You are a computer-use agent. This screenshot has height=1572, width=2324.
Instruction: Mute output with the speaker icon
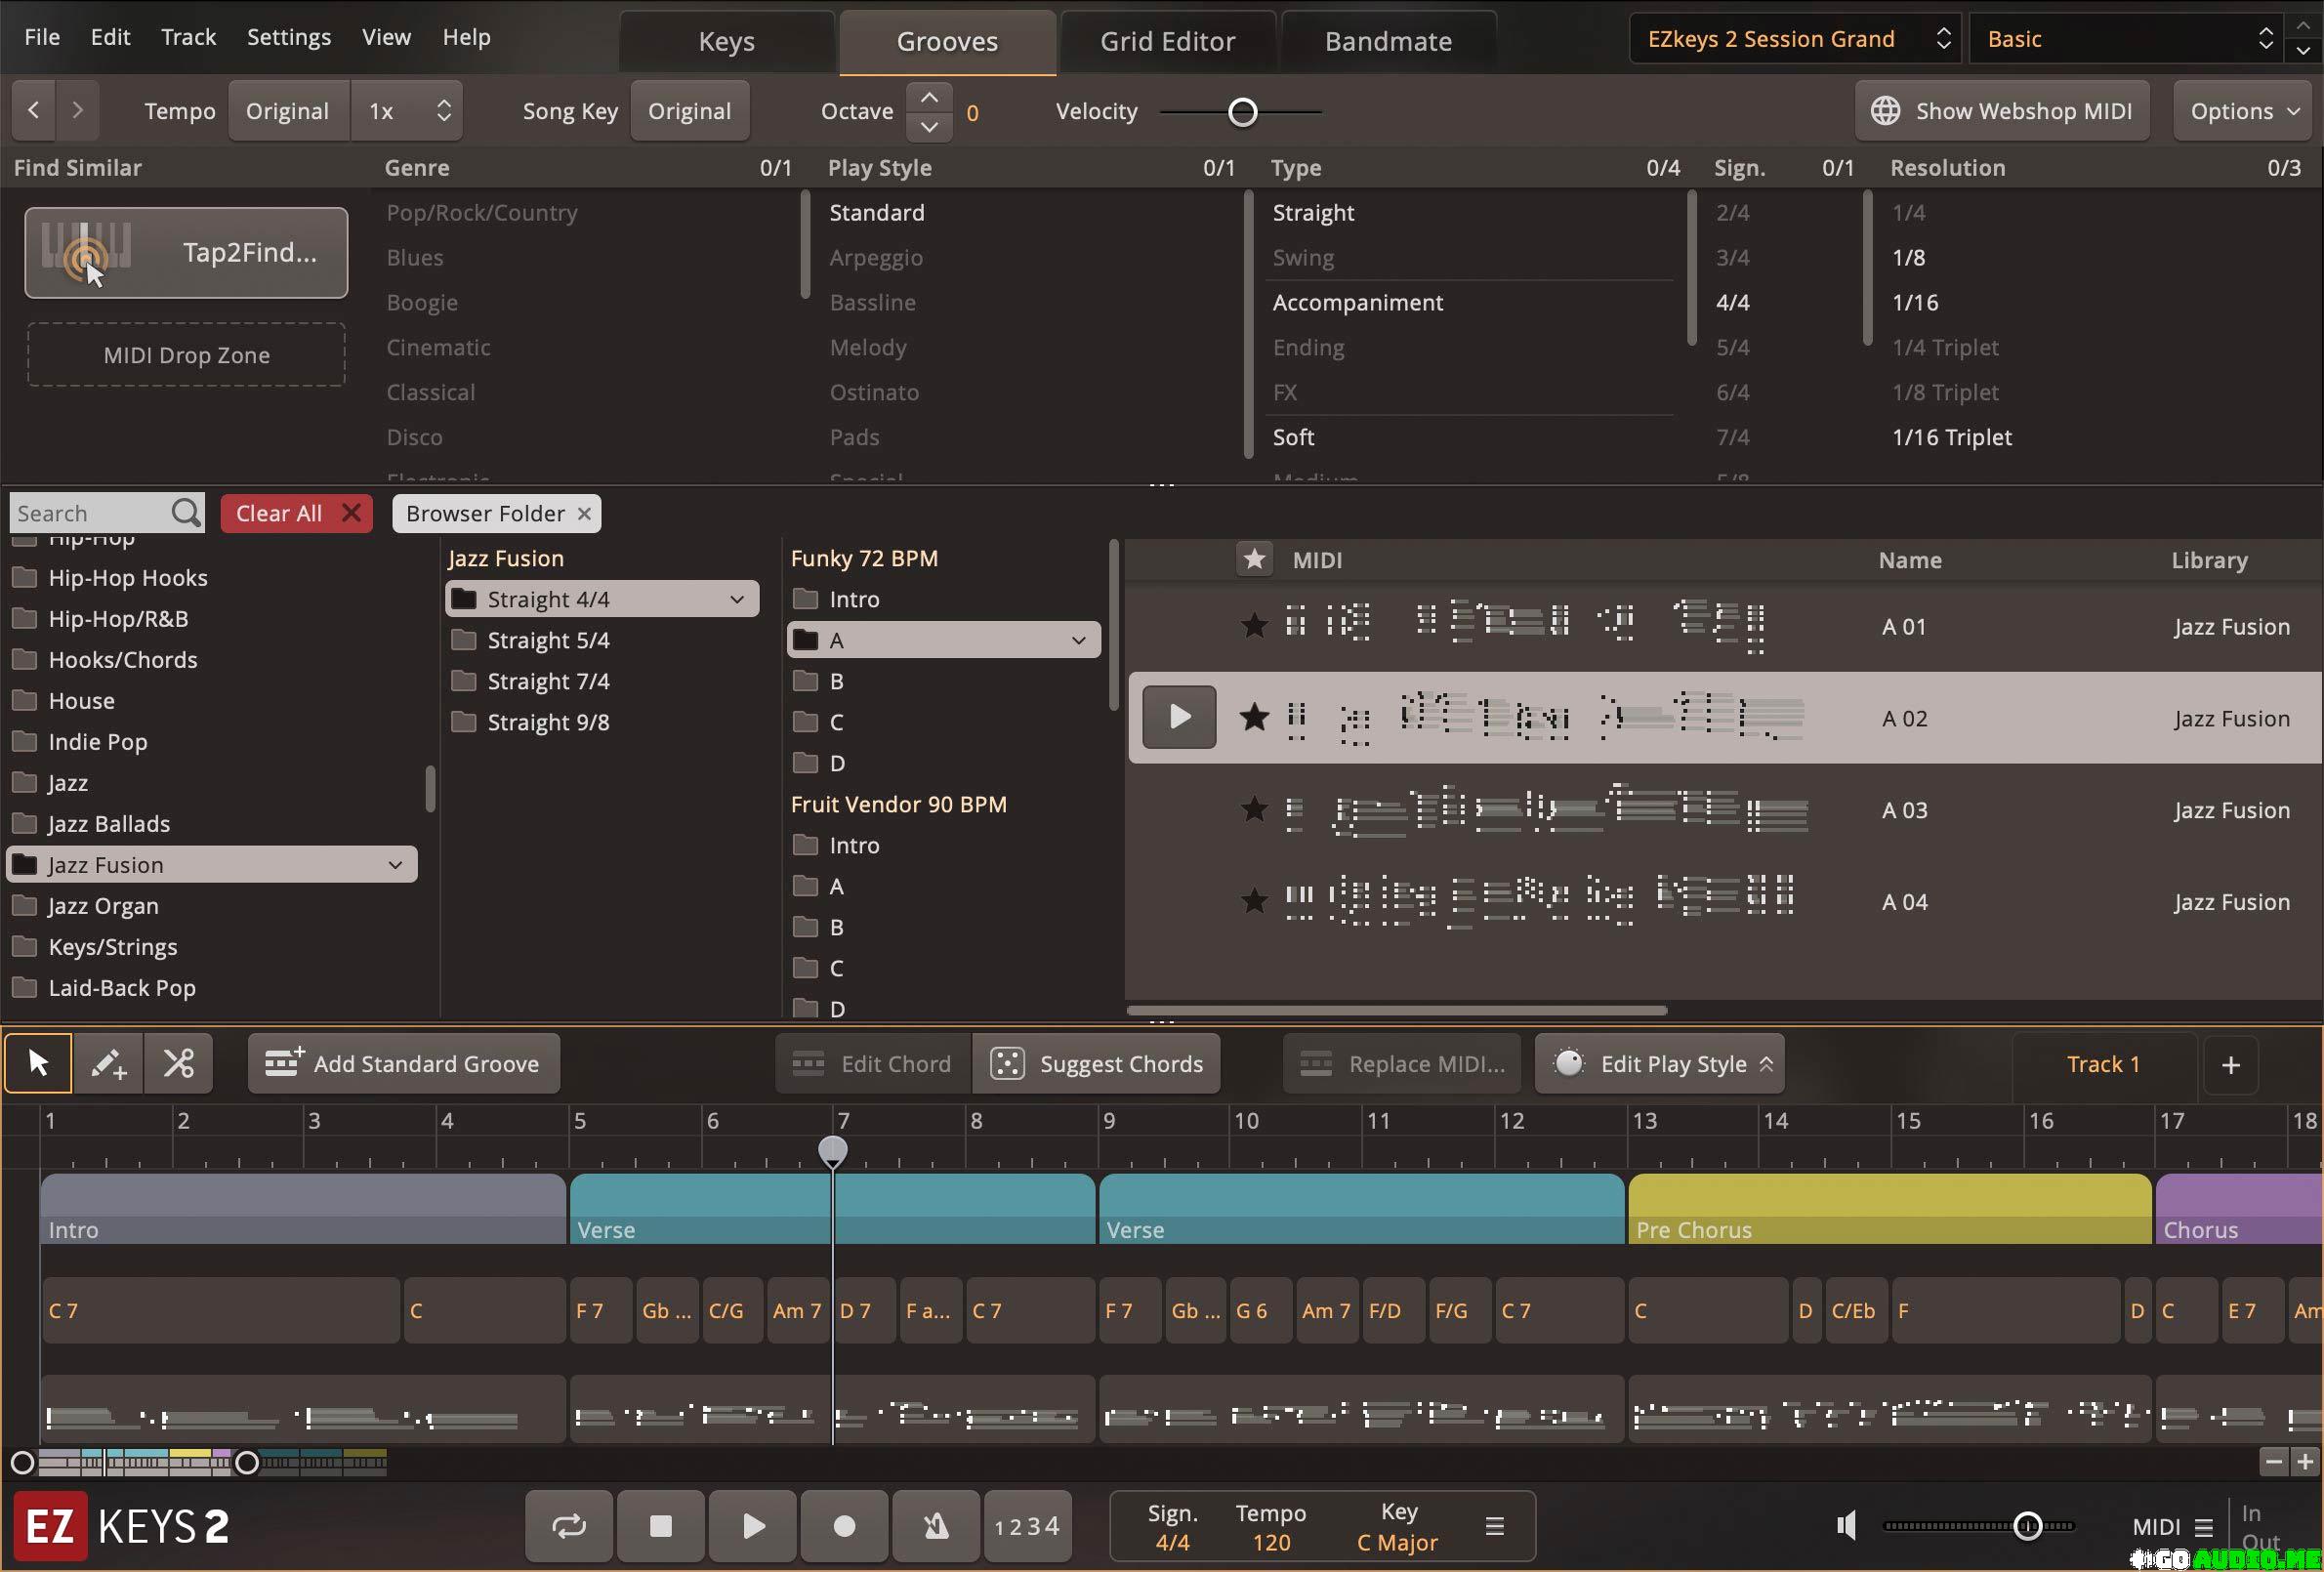pyautogui.click(x=1846, y=1526)
